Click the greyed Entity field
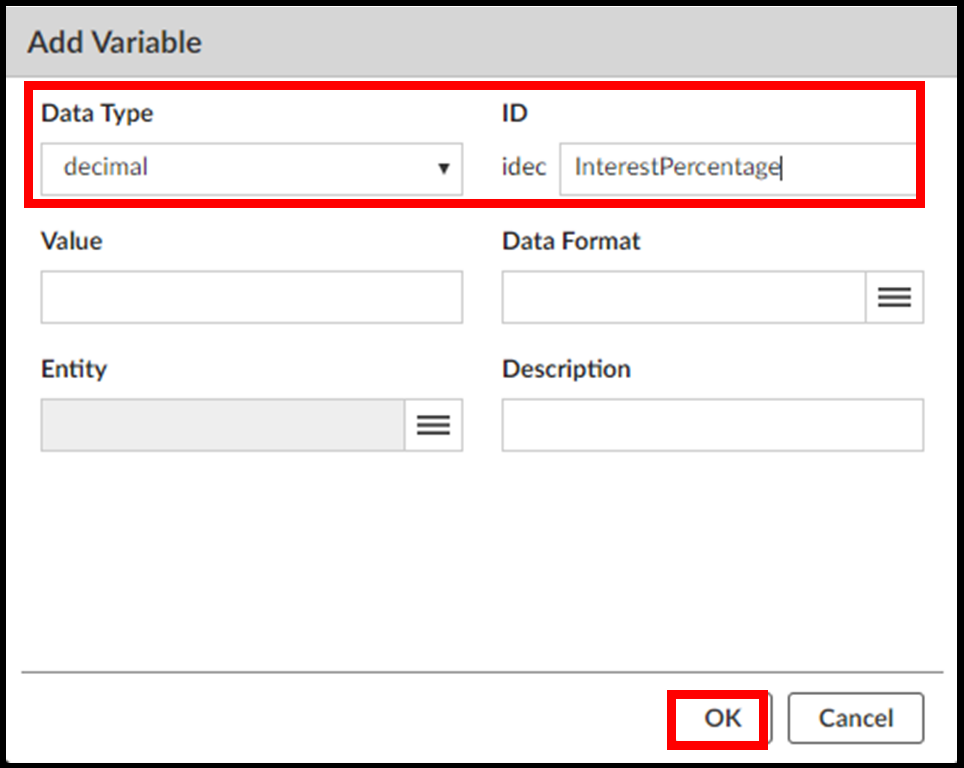This screenshot has width=964, height=768. point(222,425)
